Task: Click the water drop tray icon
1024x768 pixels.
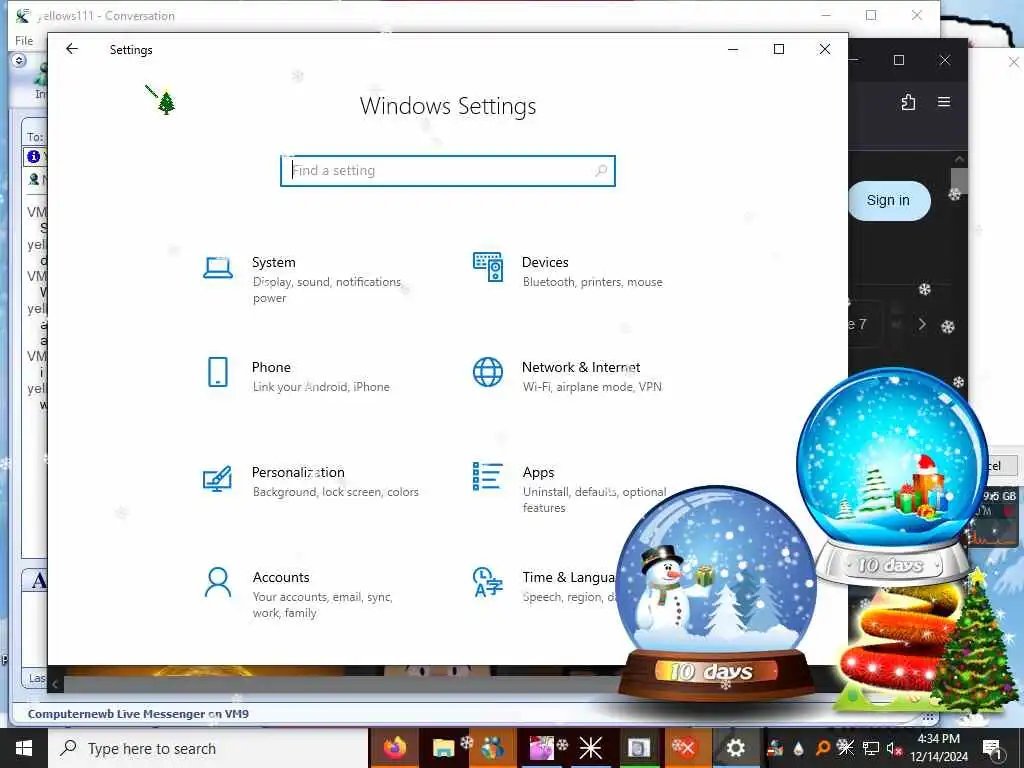Action: tap(799, 748)
